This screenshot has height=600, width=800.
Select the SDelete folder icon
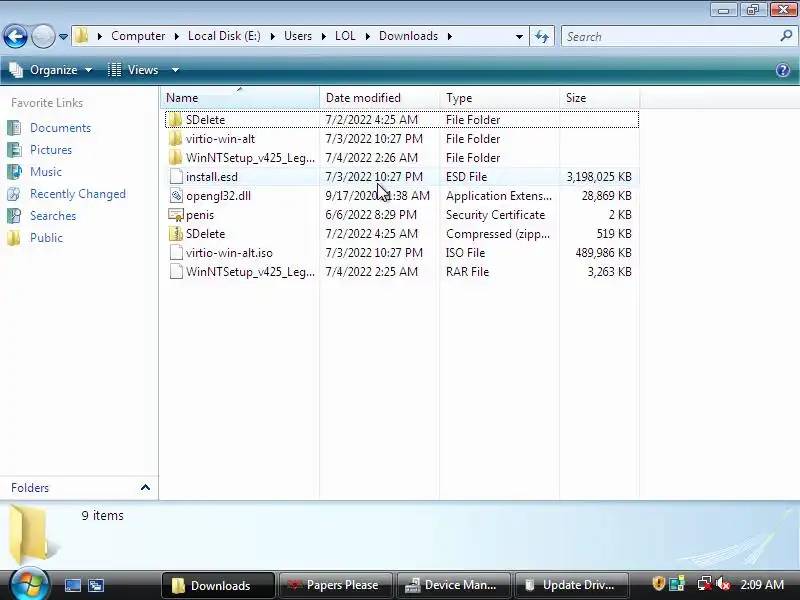pos(175,119)
